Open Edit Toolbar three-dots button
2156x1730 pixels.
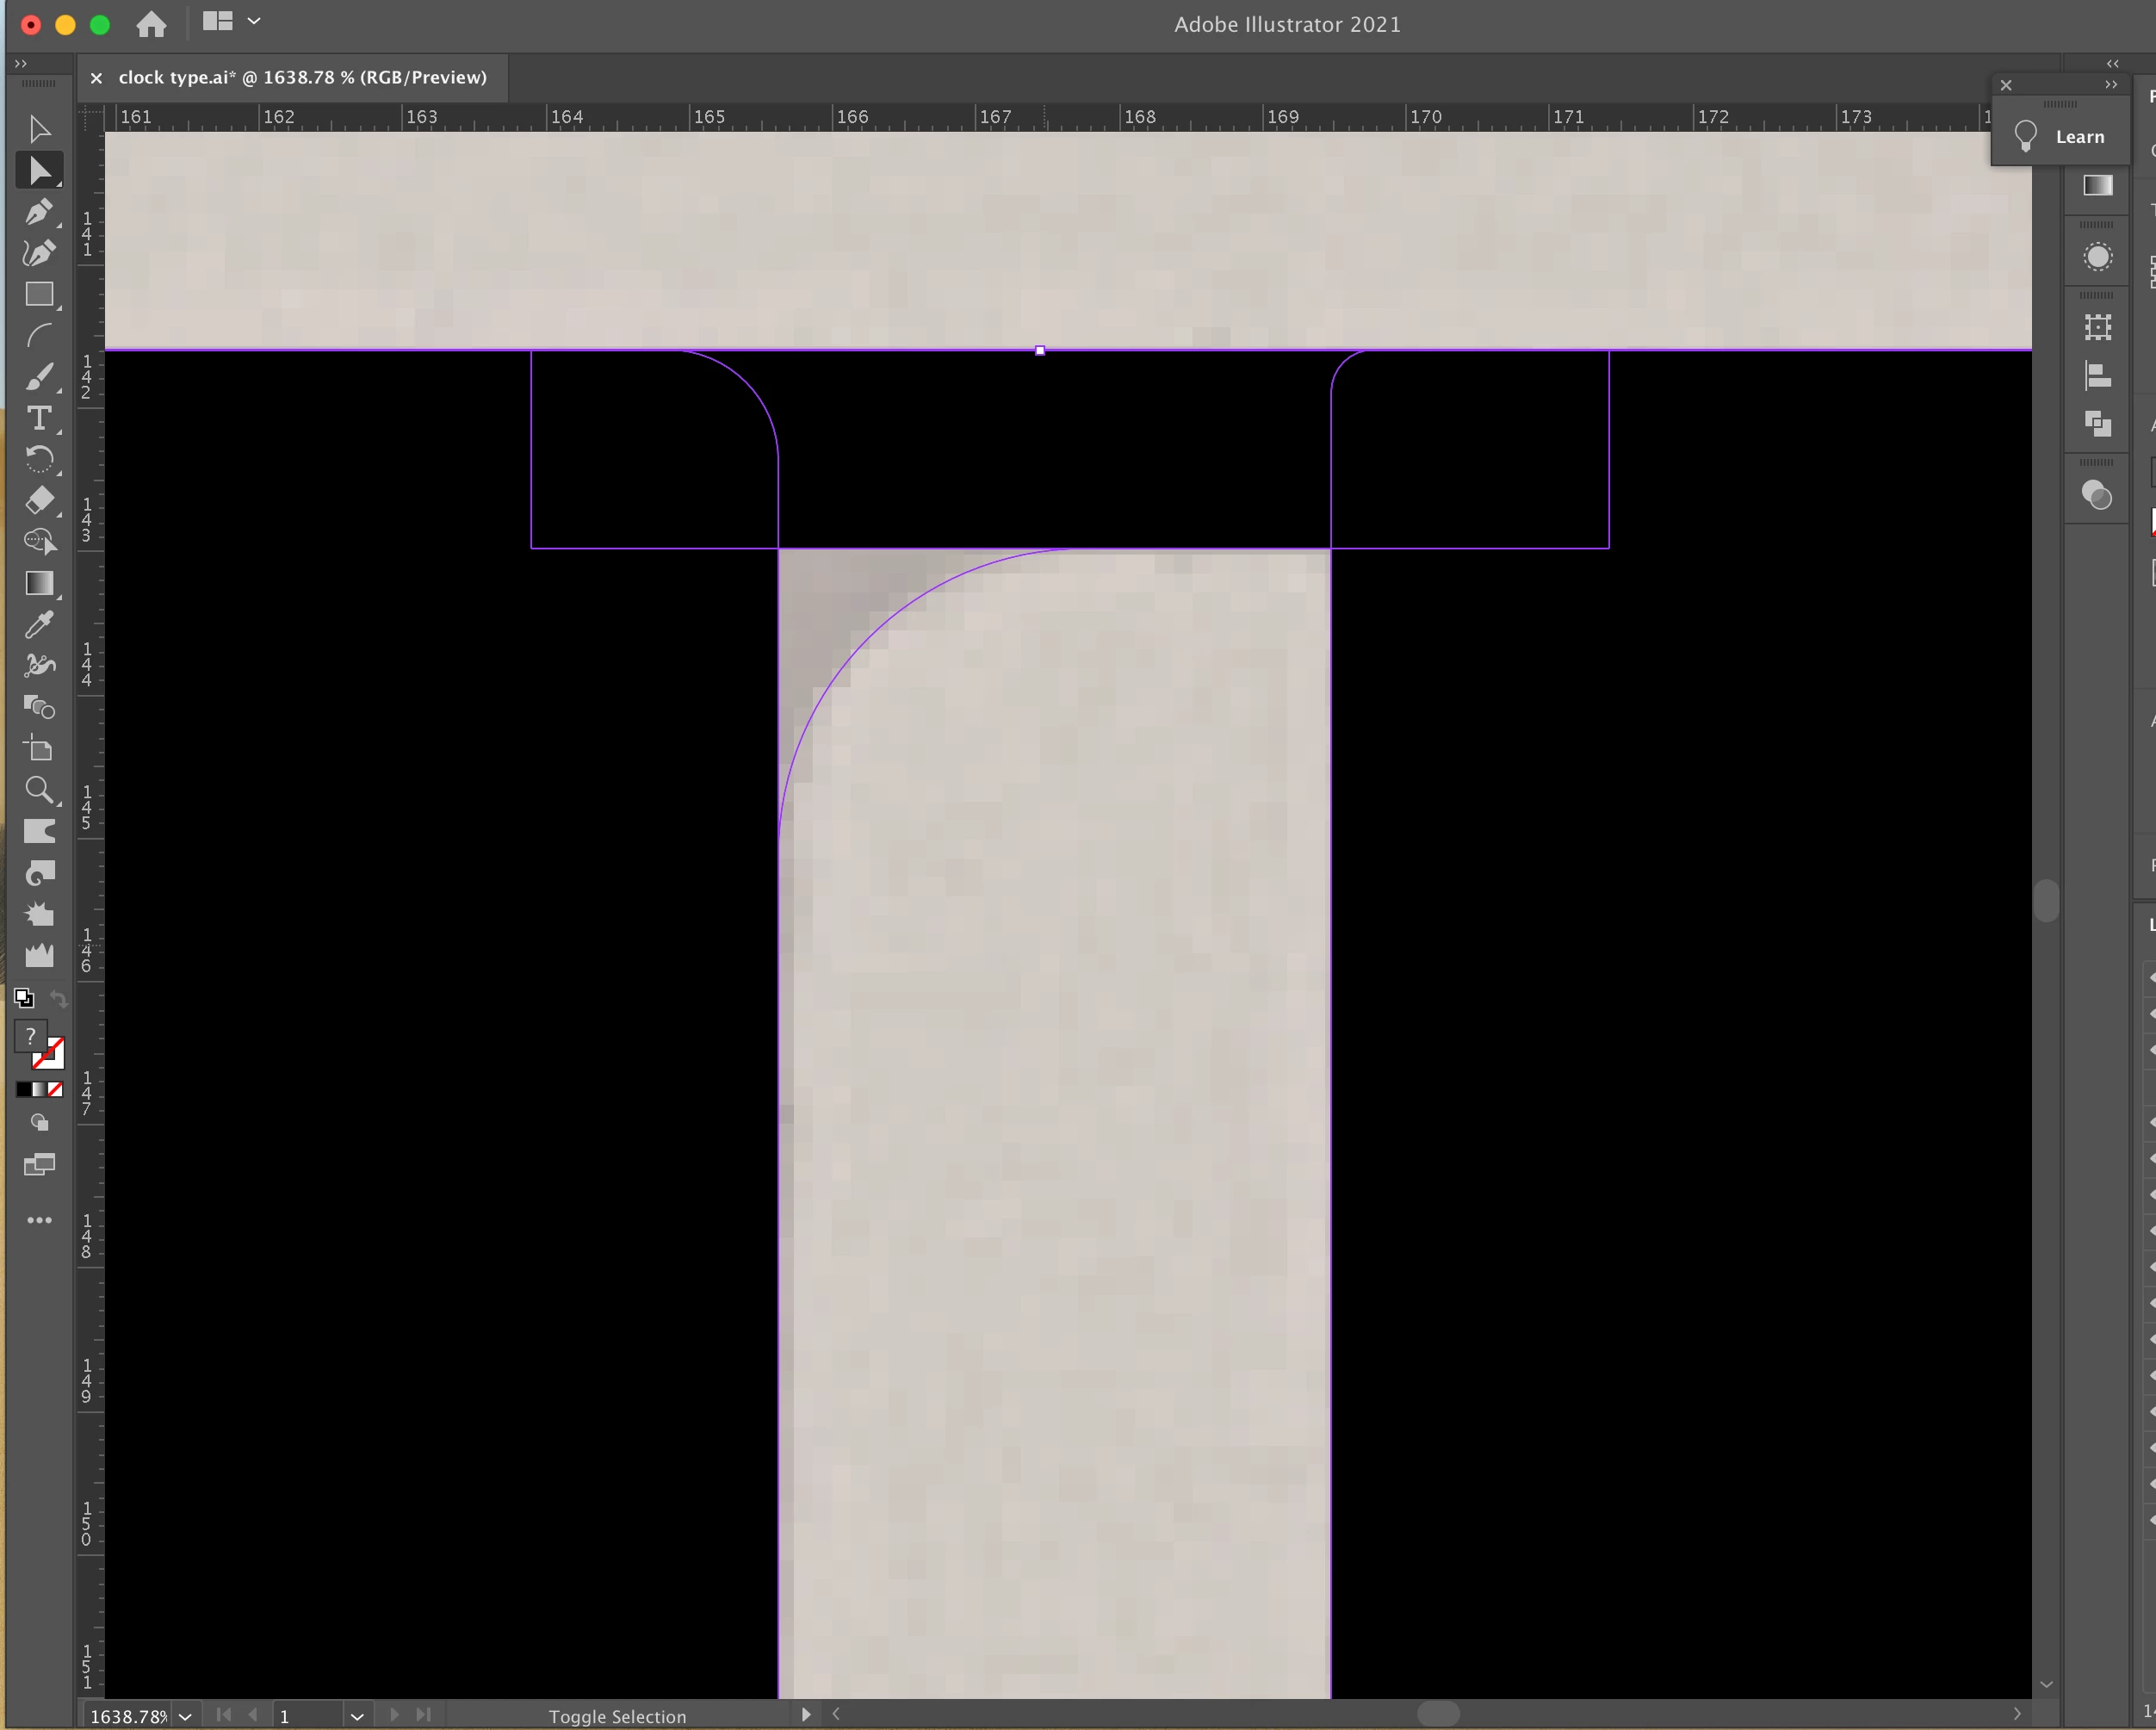[39, 1220]
